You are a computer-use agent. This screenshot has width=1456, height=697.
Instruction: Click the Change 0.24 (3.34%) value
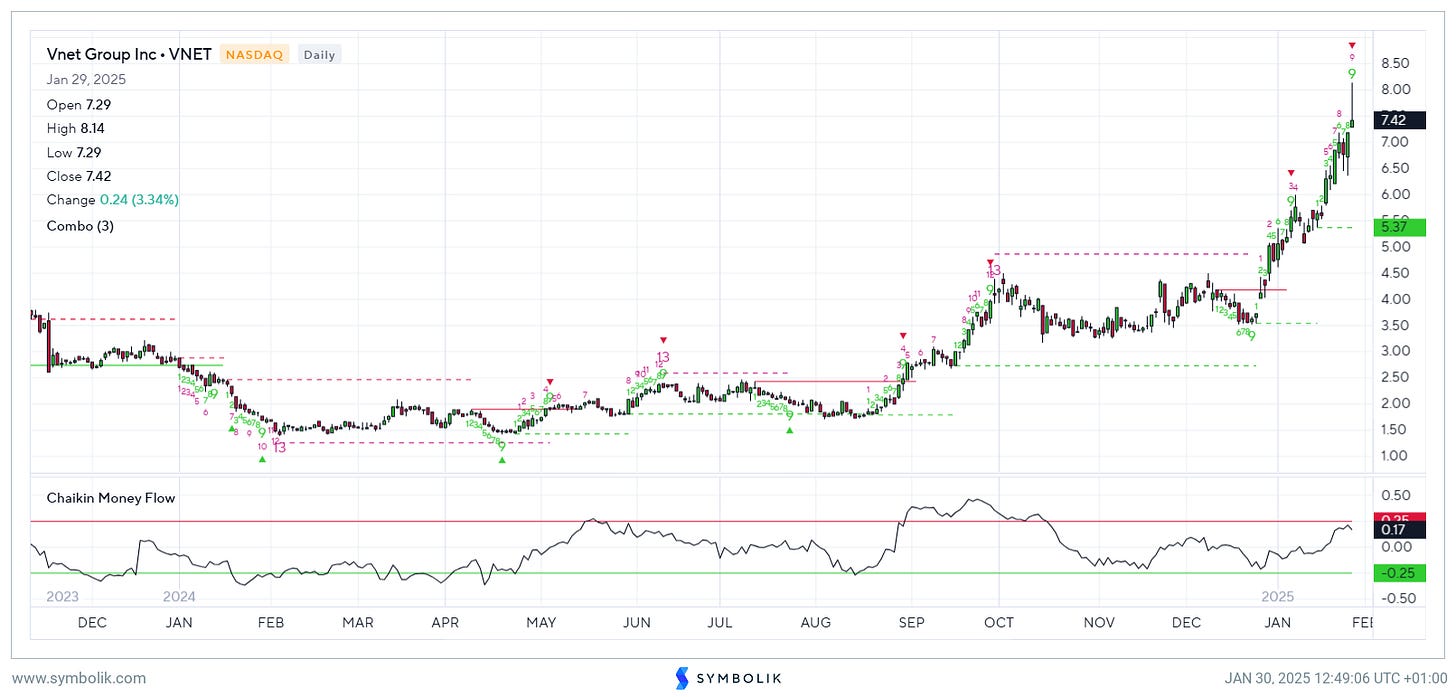(113, 200)
